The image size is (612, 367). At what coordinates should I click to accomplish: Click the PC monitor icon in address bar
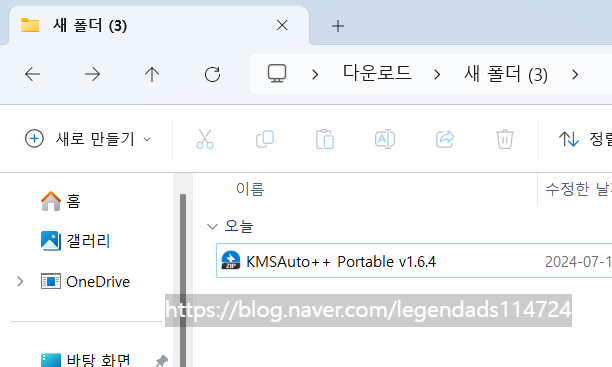tap(277, 74)
